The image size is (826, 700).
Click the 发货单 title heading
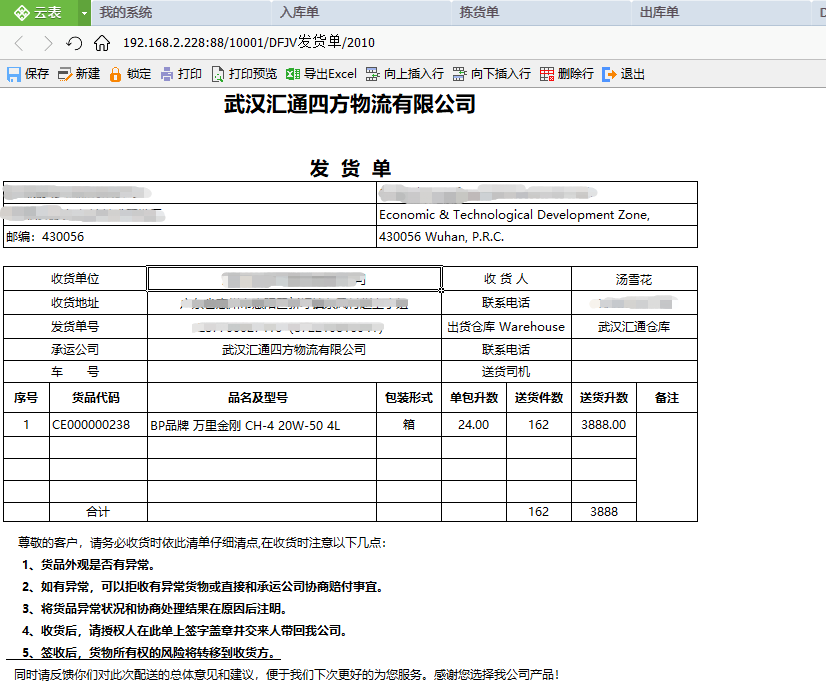[350, 169]
